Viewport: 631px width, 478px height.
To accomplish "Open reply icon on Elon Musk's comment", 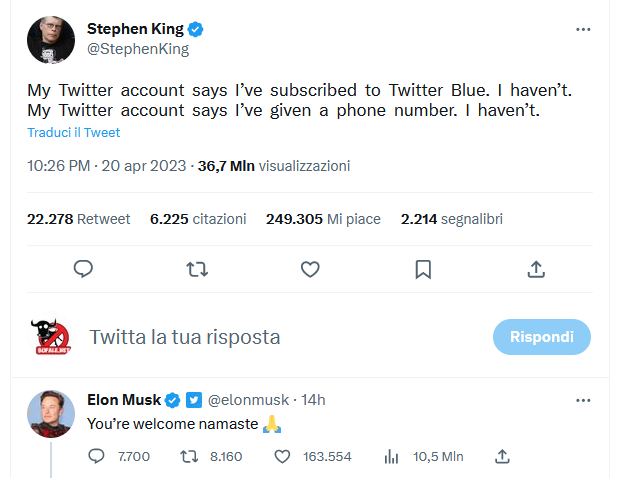I will coord(97,456).
